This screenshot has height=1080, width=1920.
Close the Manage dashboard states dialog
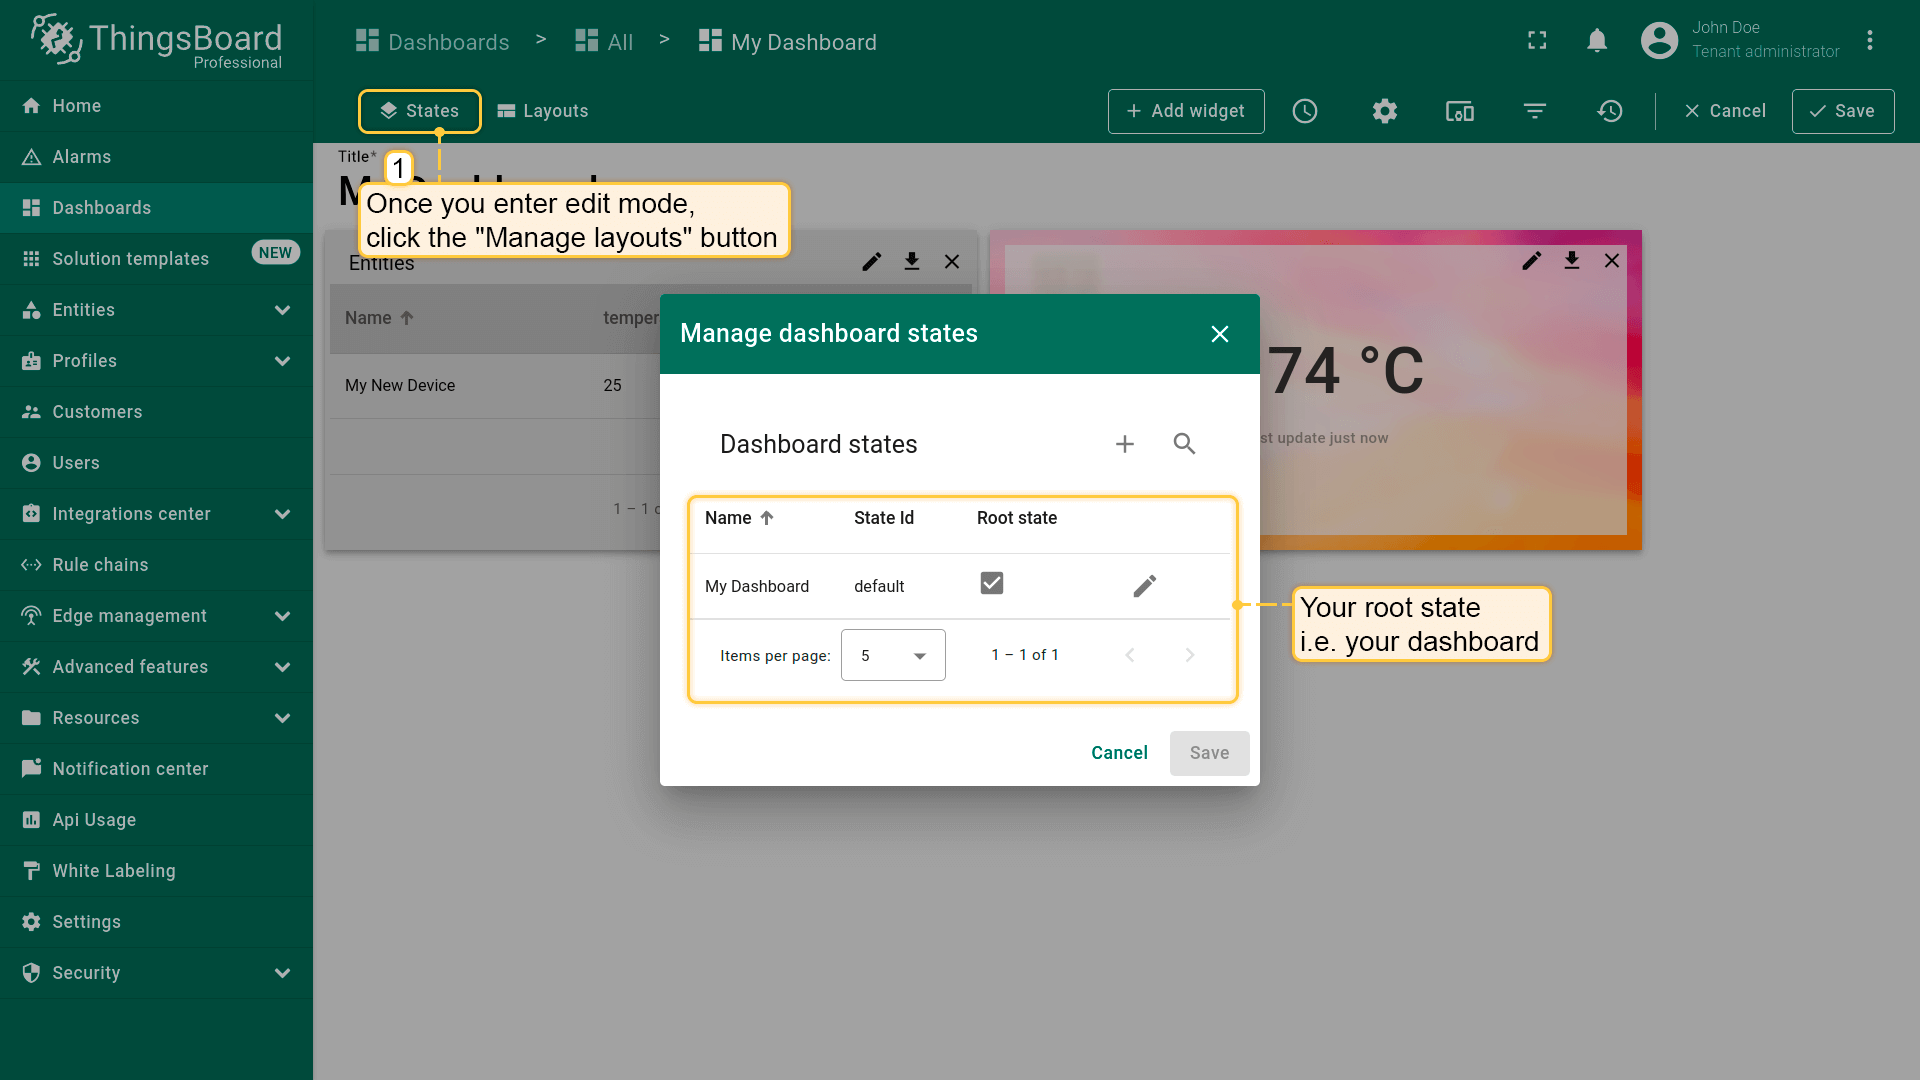1220,334
